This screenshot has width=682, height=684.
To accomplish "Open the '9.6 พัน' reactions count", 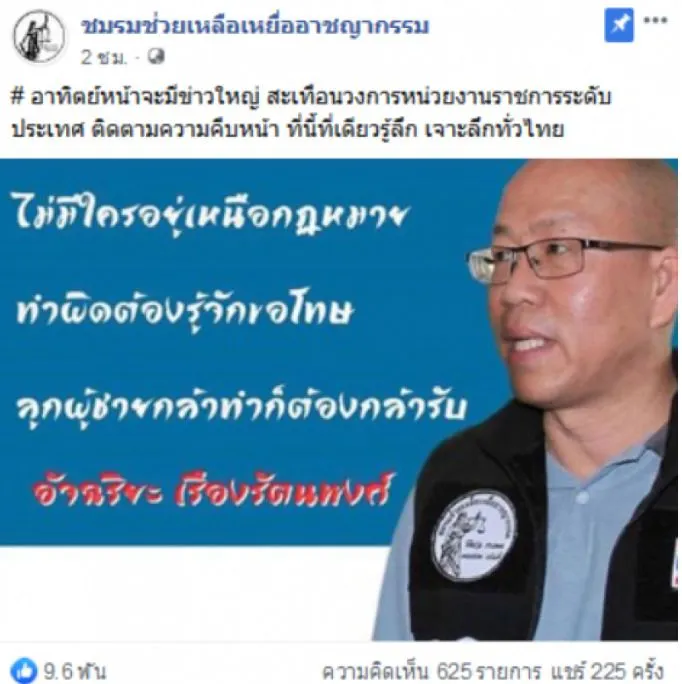I will tap(74, 672).
